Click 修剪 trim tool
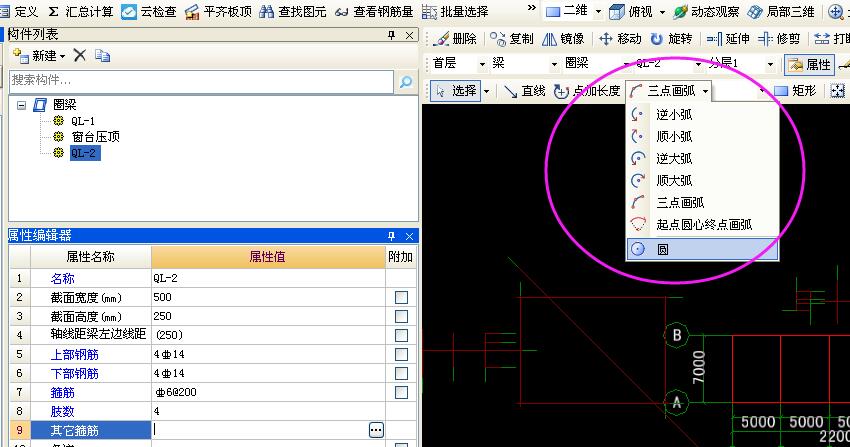 tap(779, 38)
